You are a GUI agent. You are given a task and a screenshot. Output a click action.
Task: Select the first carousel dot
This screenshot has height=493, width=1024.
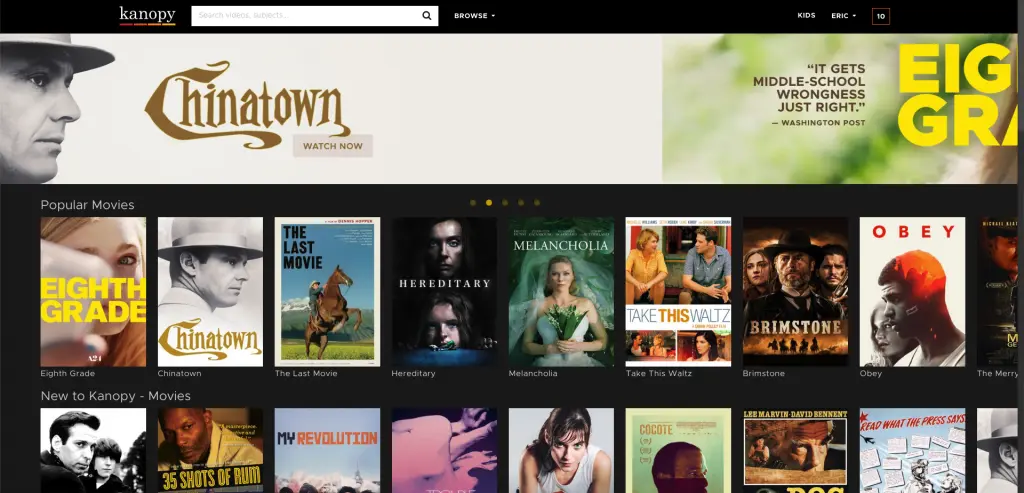pos(473,202)
